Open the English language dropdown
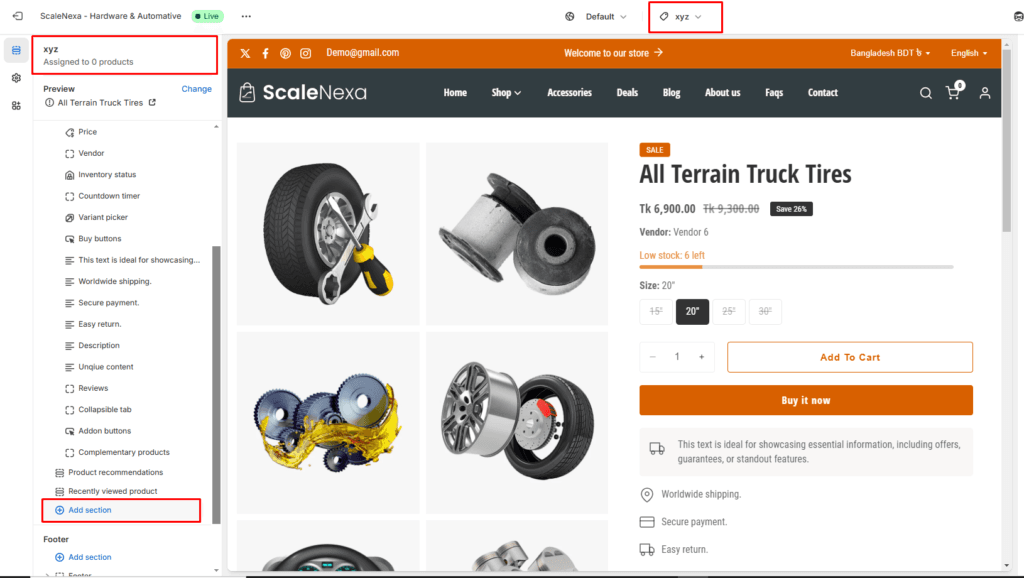The image size is (1024, 578). point(968,53)
